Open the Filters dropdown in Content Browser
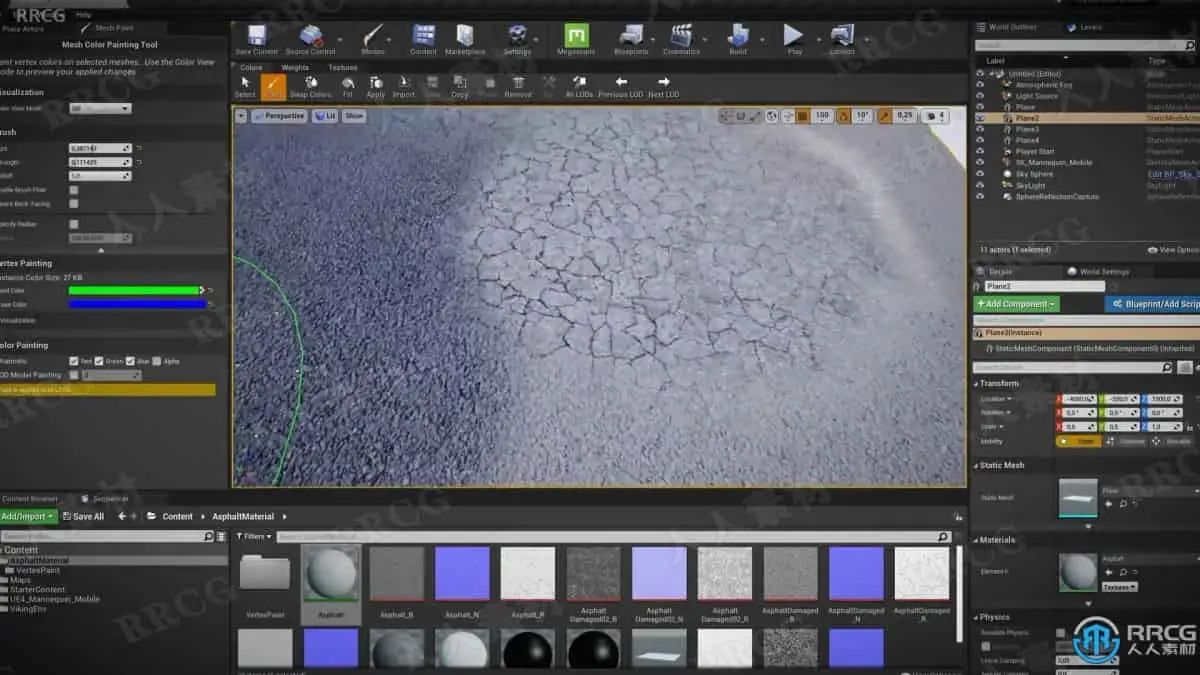1200x675 pixels. (x=254, y=536)
